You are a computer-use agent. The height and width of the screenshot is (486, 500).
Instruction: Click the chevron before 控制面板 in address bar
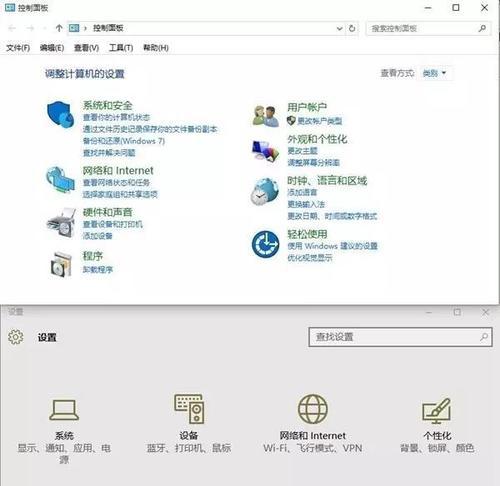coord(85,28)
